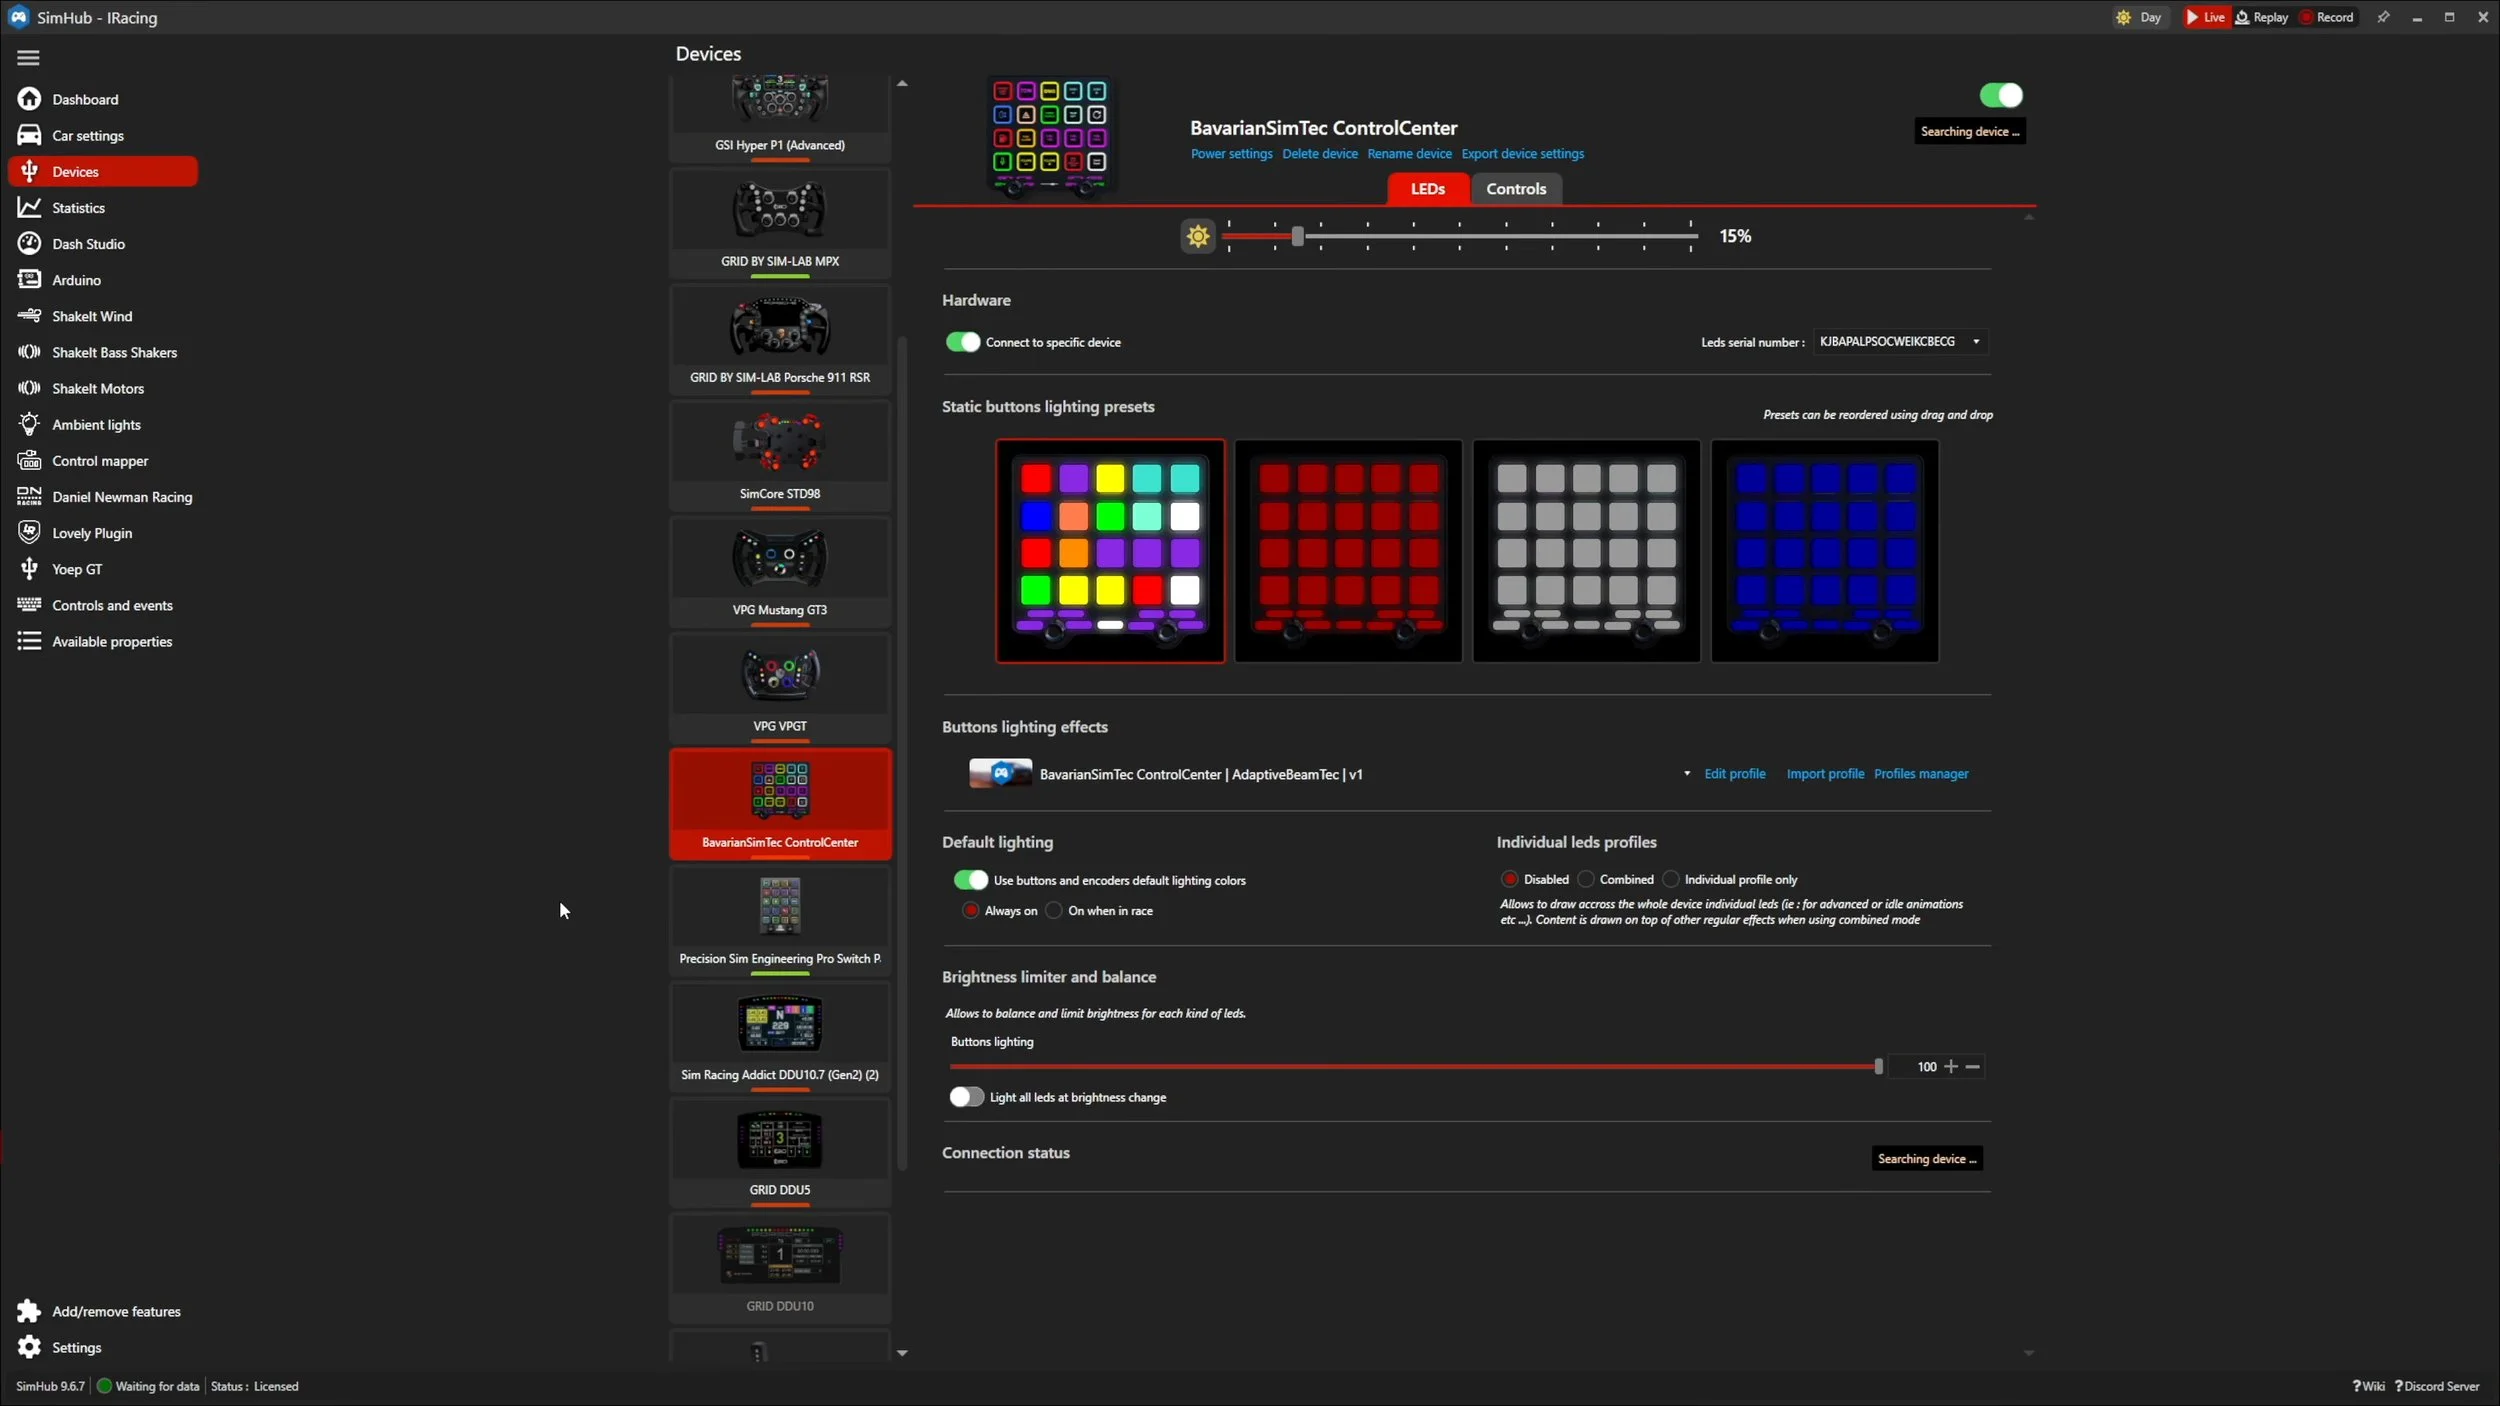Image resolution: width=2500 pixels, height=1406 pixels.
Task: Select the all-red lighting preset
Action: [1348, 551]
